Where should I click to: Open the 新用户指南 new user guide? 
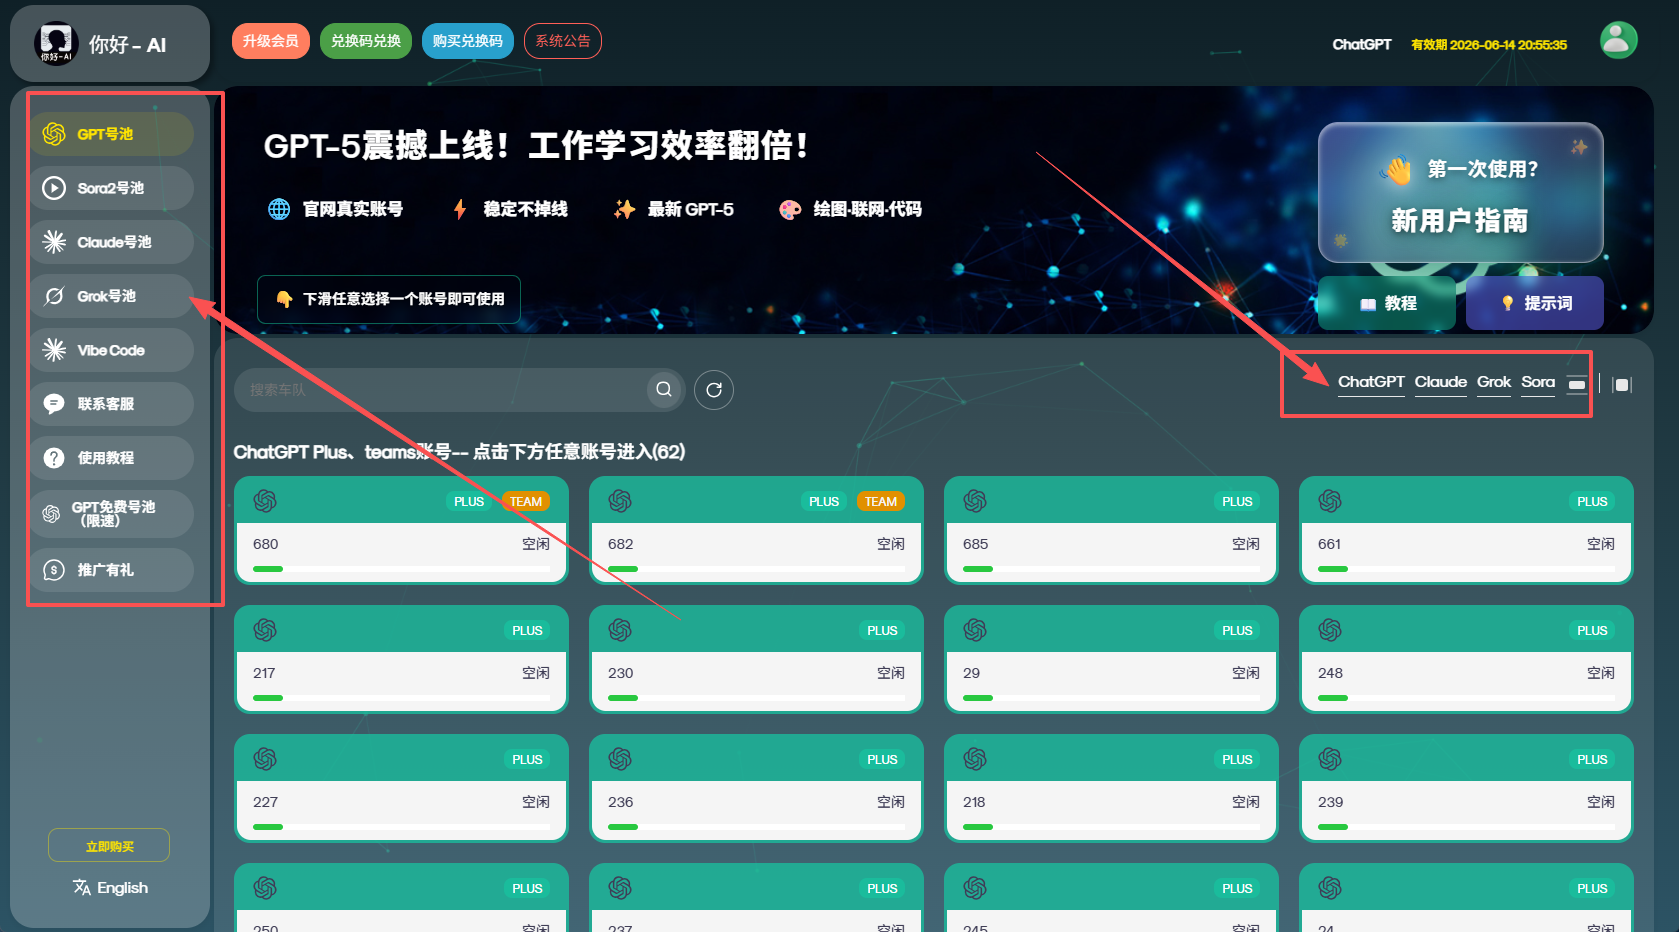click(1459, 222)
